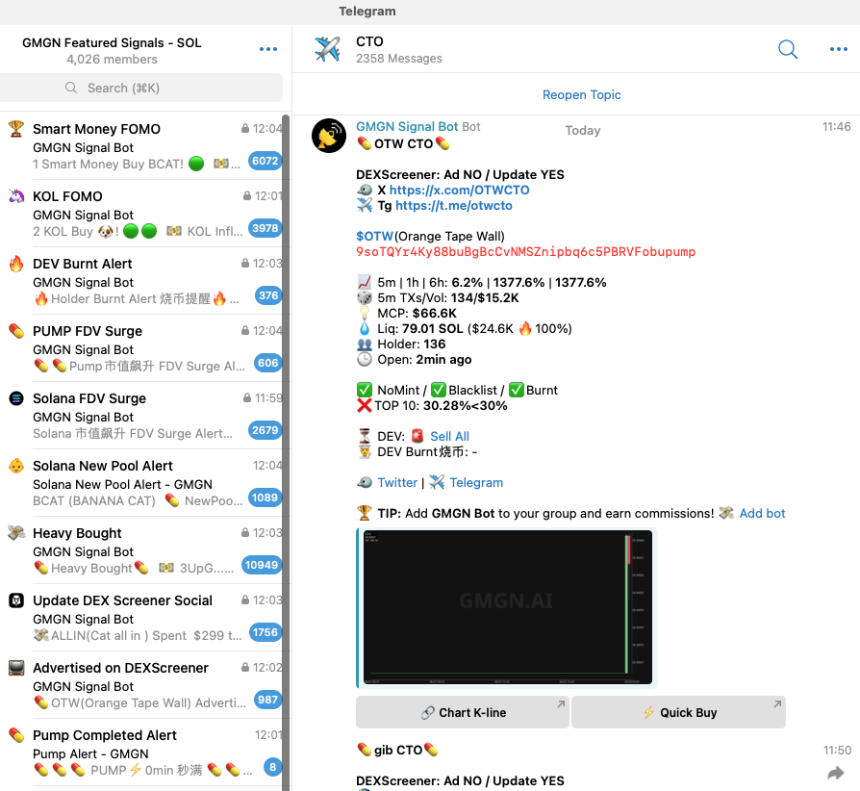This screenshot has width=860, height=791.
Task: Click the red OTW contract address
Action: 525,252
